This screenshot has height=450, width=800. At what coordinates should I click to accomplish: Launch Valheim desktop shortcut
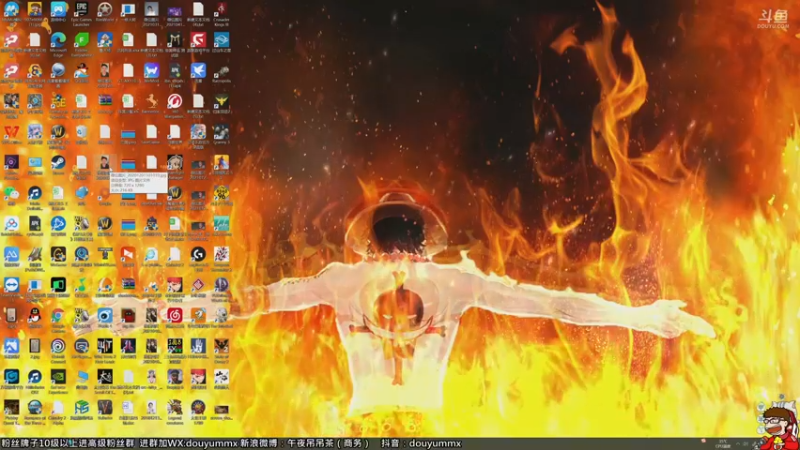pyautogui.click(x=105, y=407)
